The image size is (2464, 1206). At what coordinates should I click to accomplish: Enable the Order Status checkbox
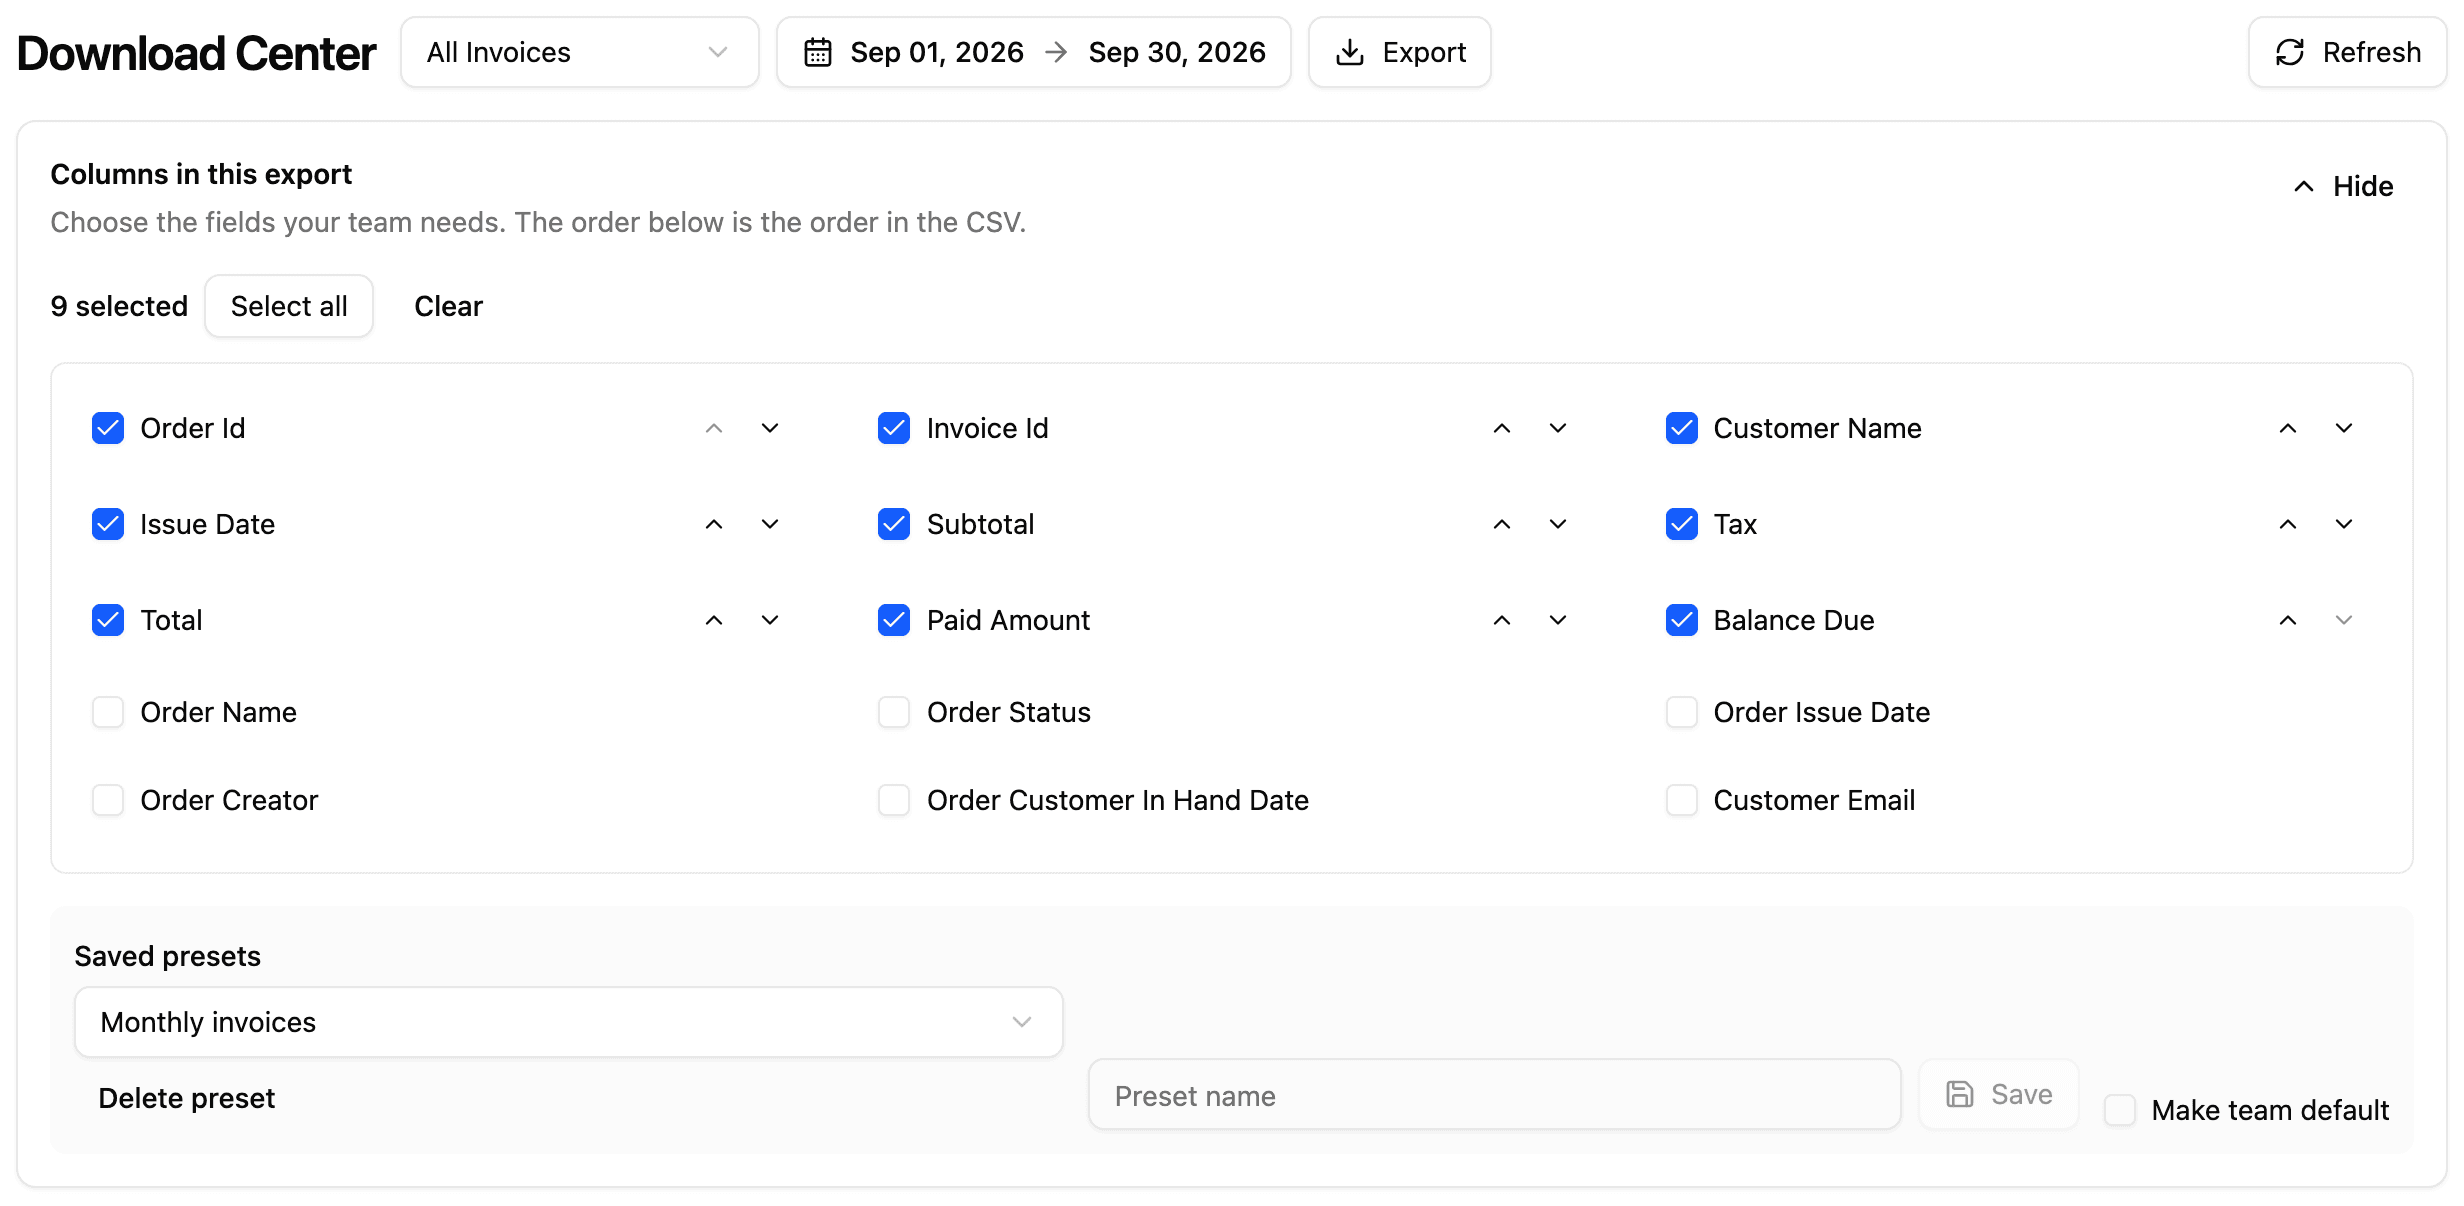pos(894,712)
